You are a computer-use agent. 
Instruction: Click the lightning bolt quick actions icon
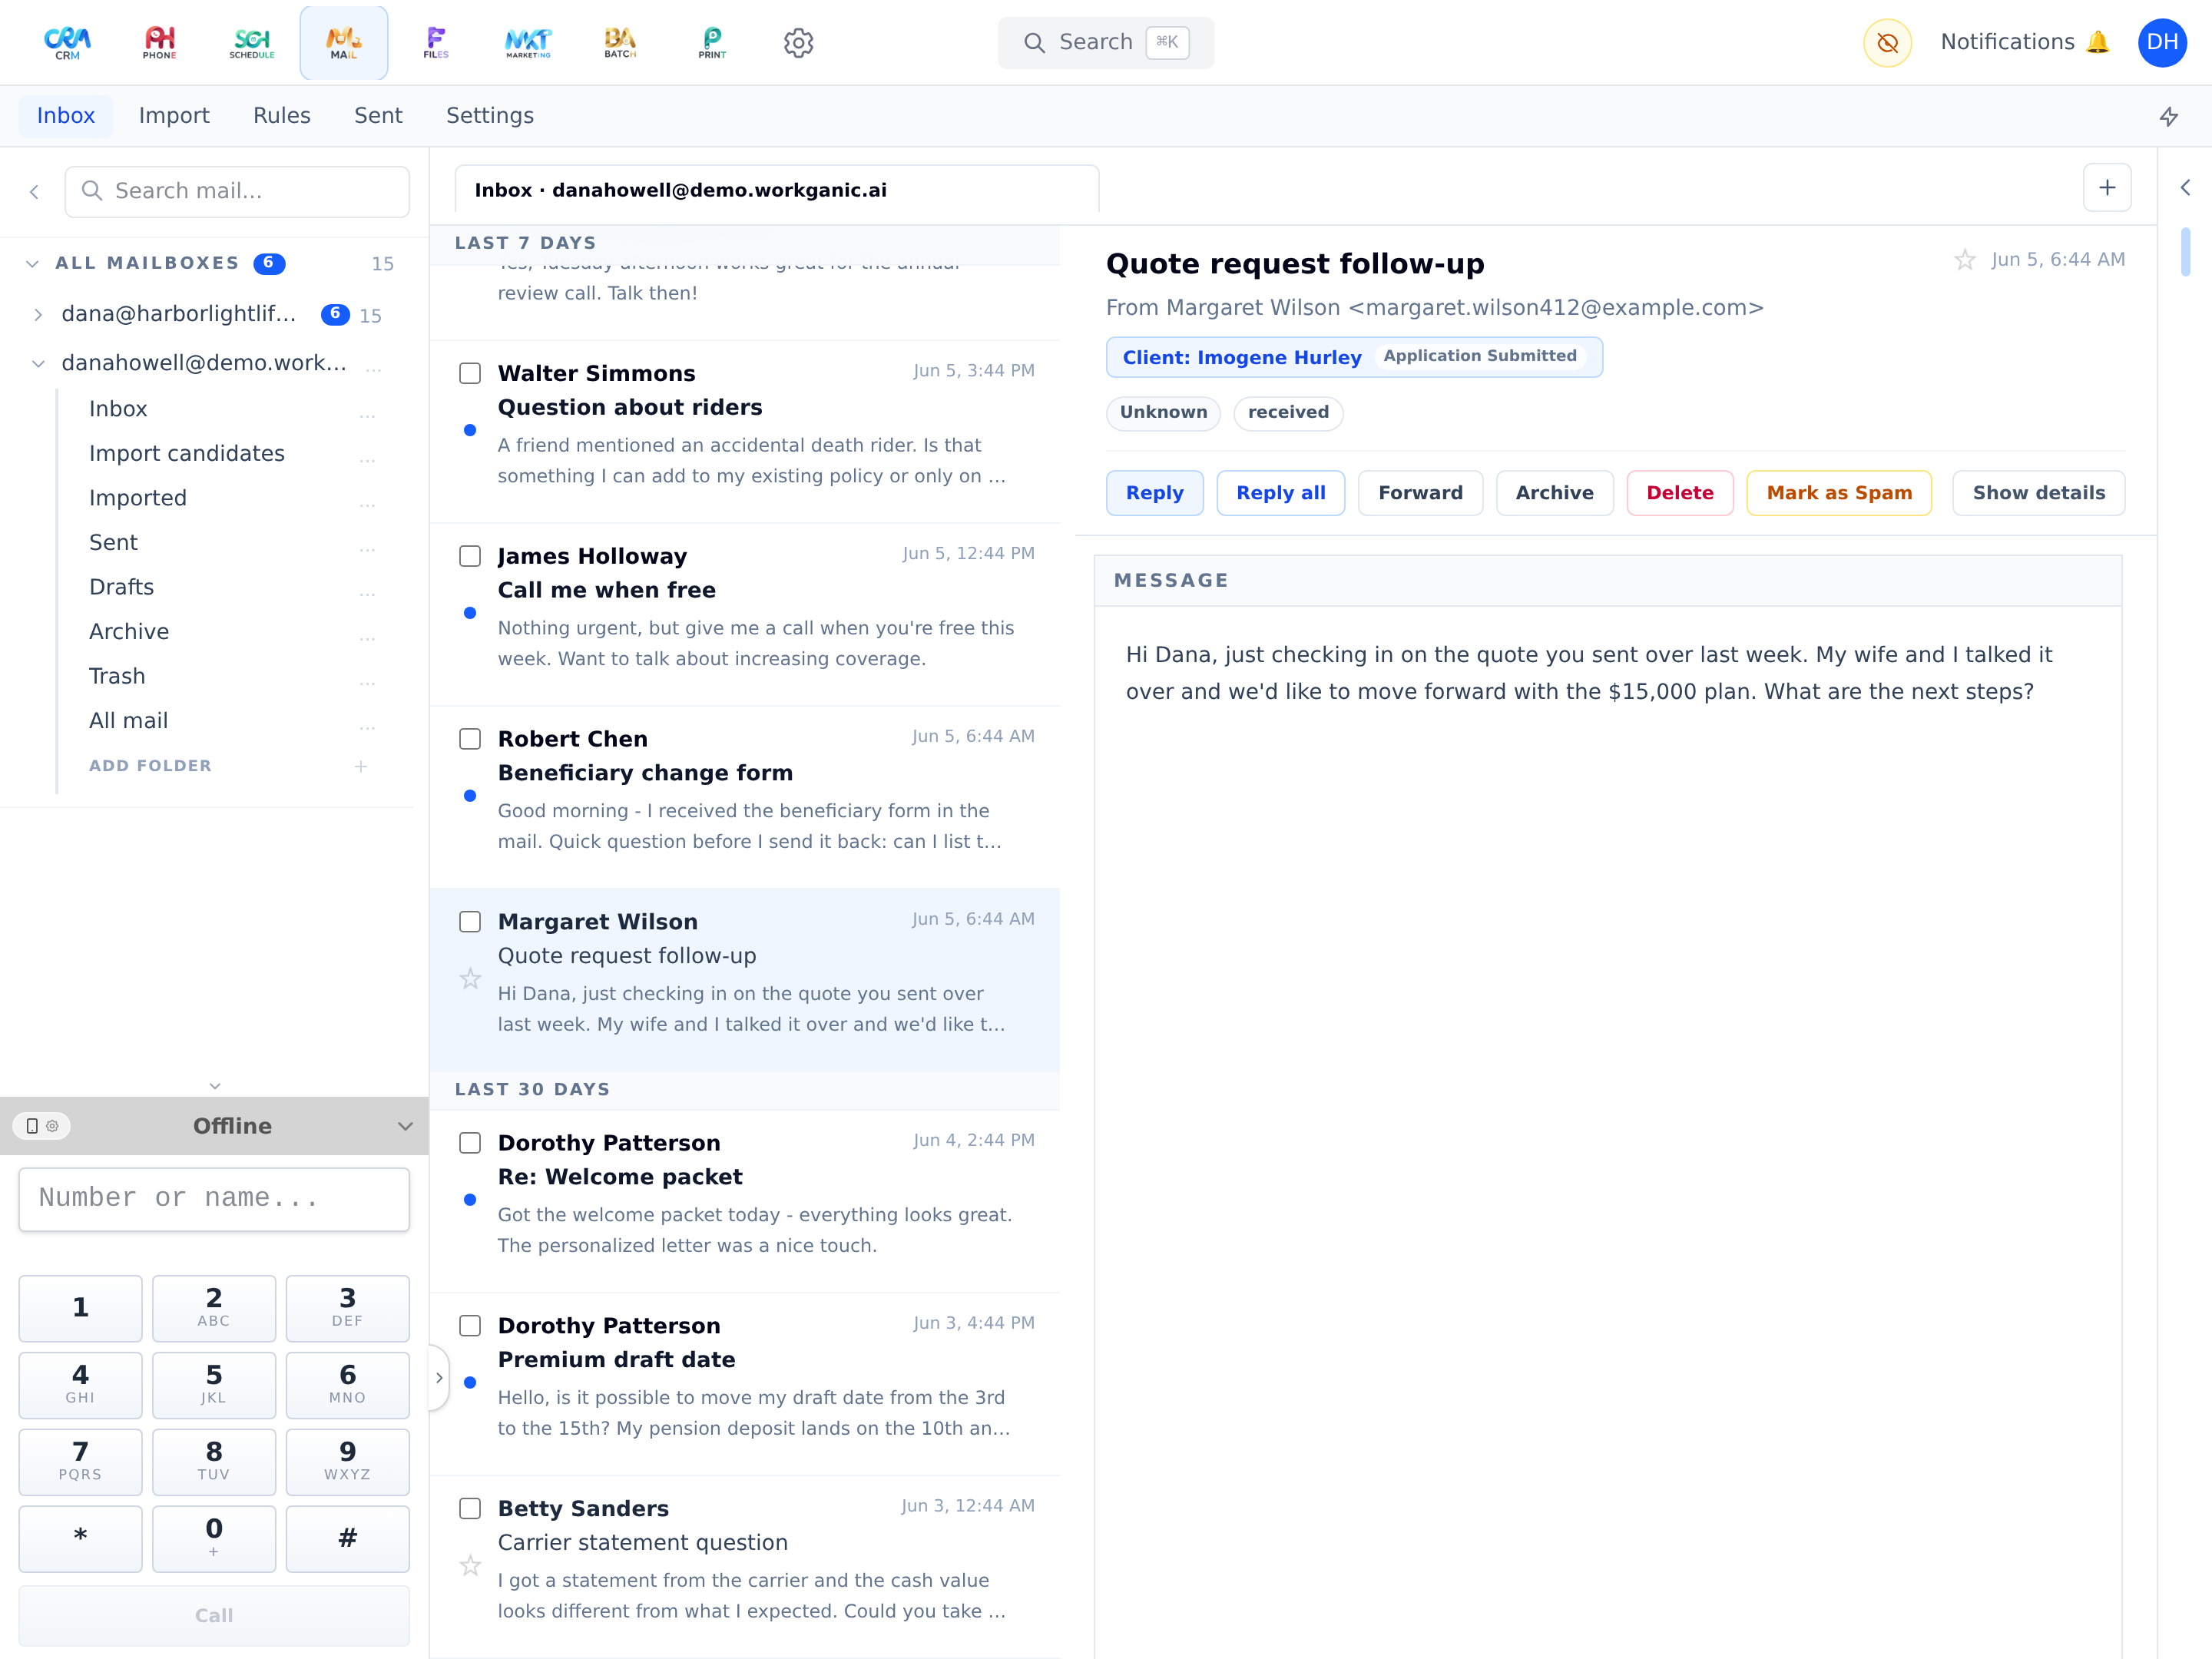[2169, 116]
